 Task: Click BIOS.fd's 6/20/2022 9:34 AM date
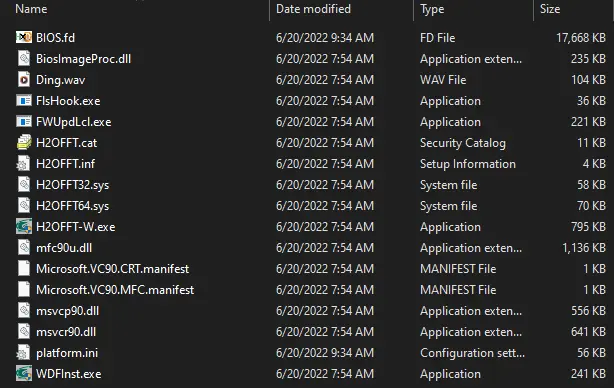click(x=325, y=38)
